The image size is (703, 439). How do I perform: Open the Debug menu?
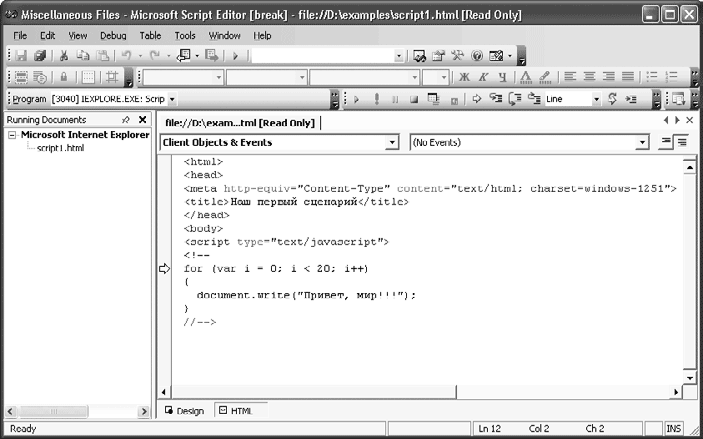click(x=113, y=35)
